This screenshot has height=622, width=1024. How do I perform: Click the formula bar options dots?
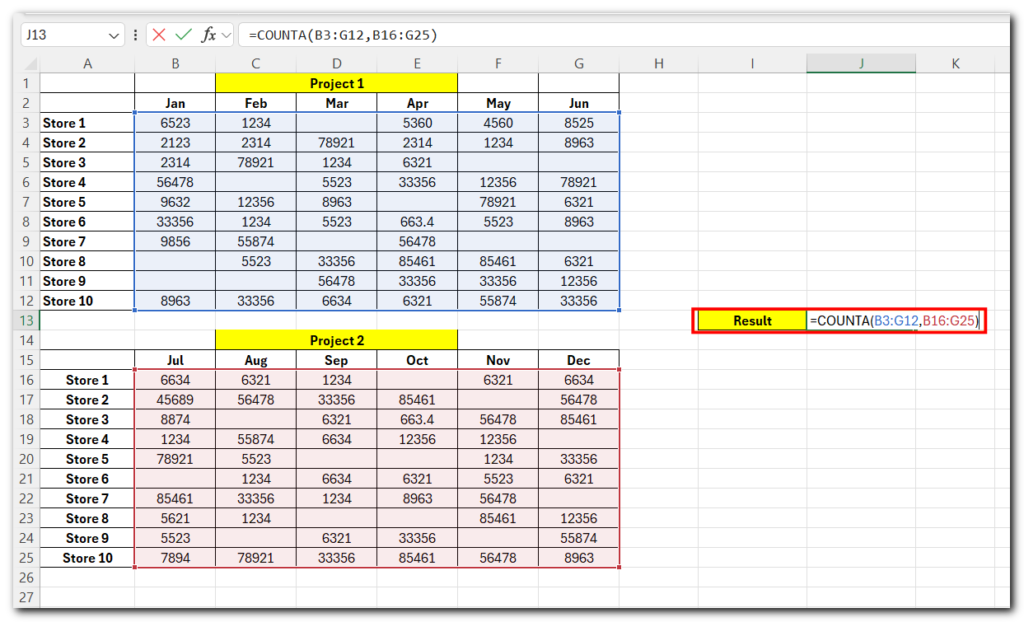[135, 35]
